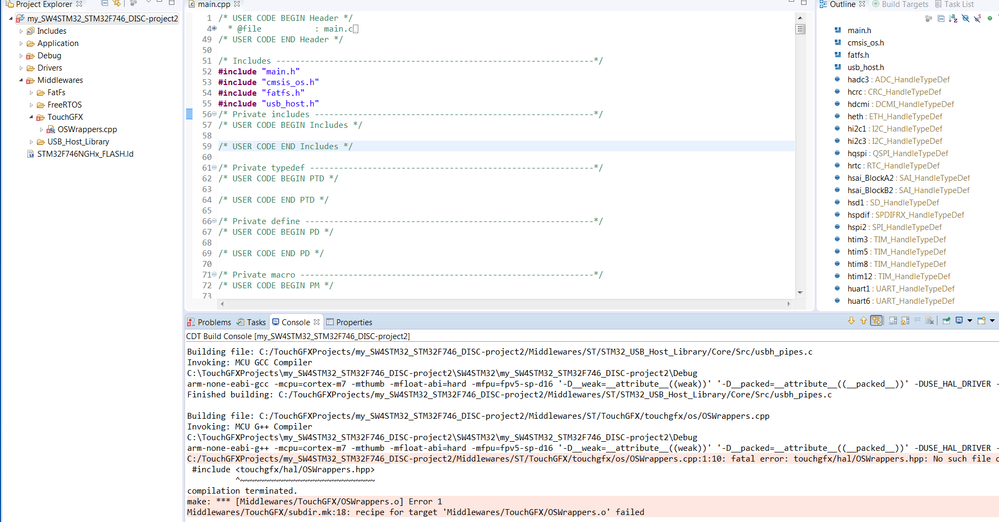Collapse all in Outline view
999x522 pixels.
(x=941, y=18)
